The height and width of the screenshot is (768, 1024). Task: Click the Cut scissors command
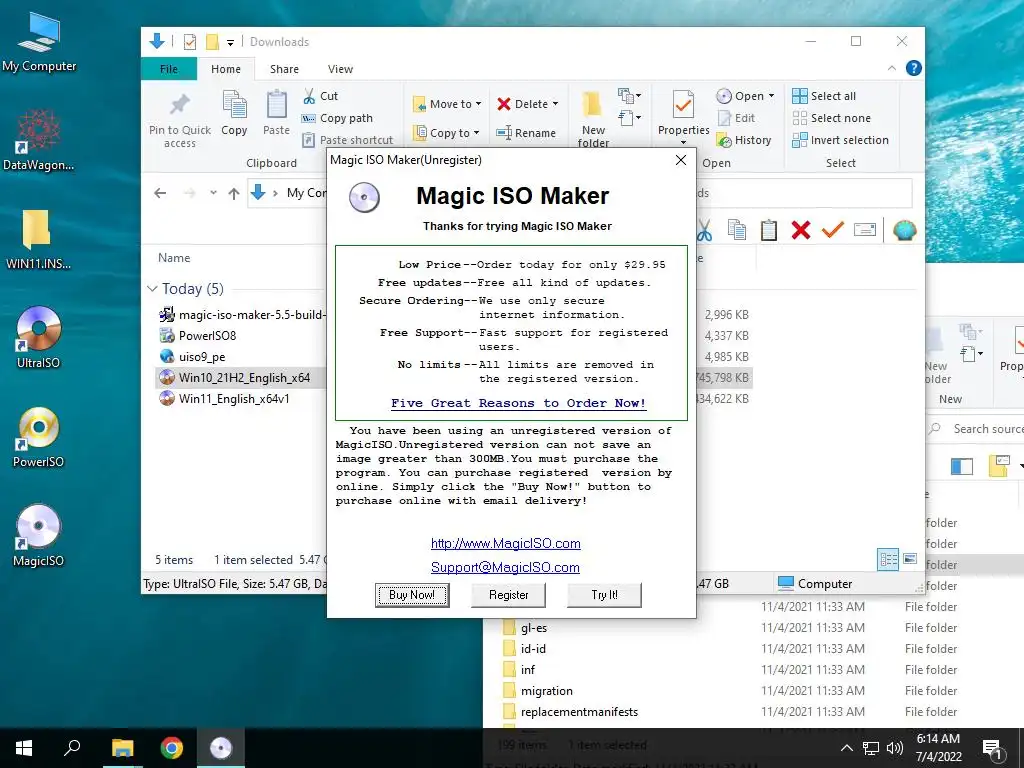click(321, 96)
